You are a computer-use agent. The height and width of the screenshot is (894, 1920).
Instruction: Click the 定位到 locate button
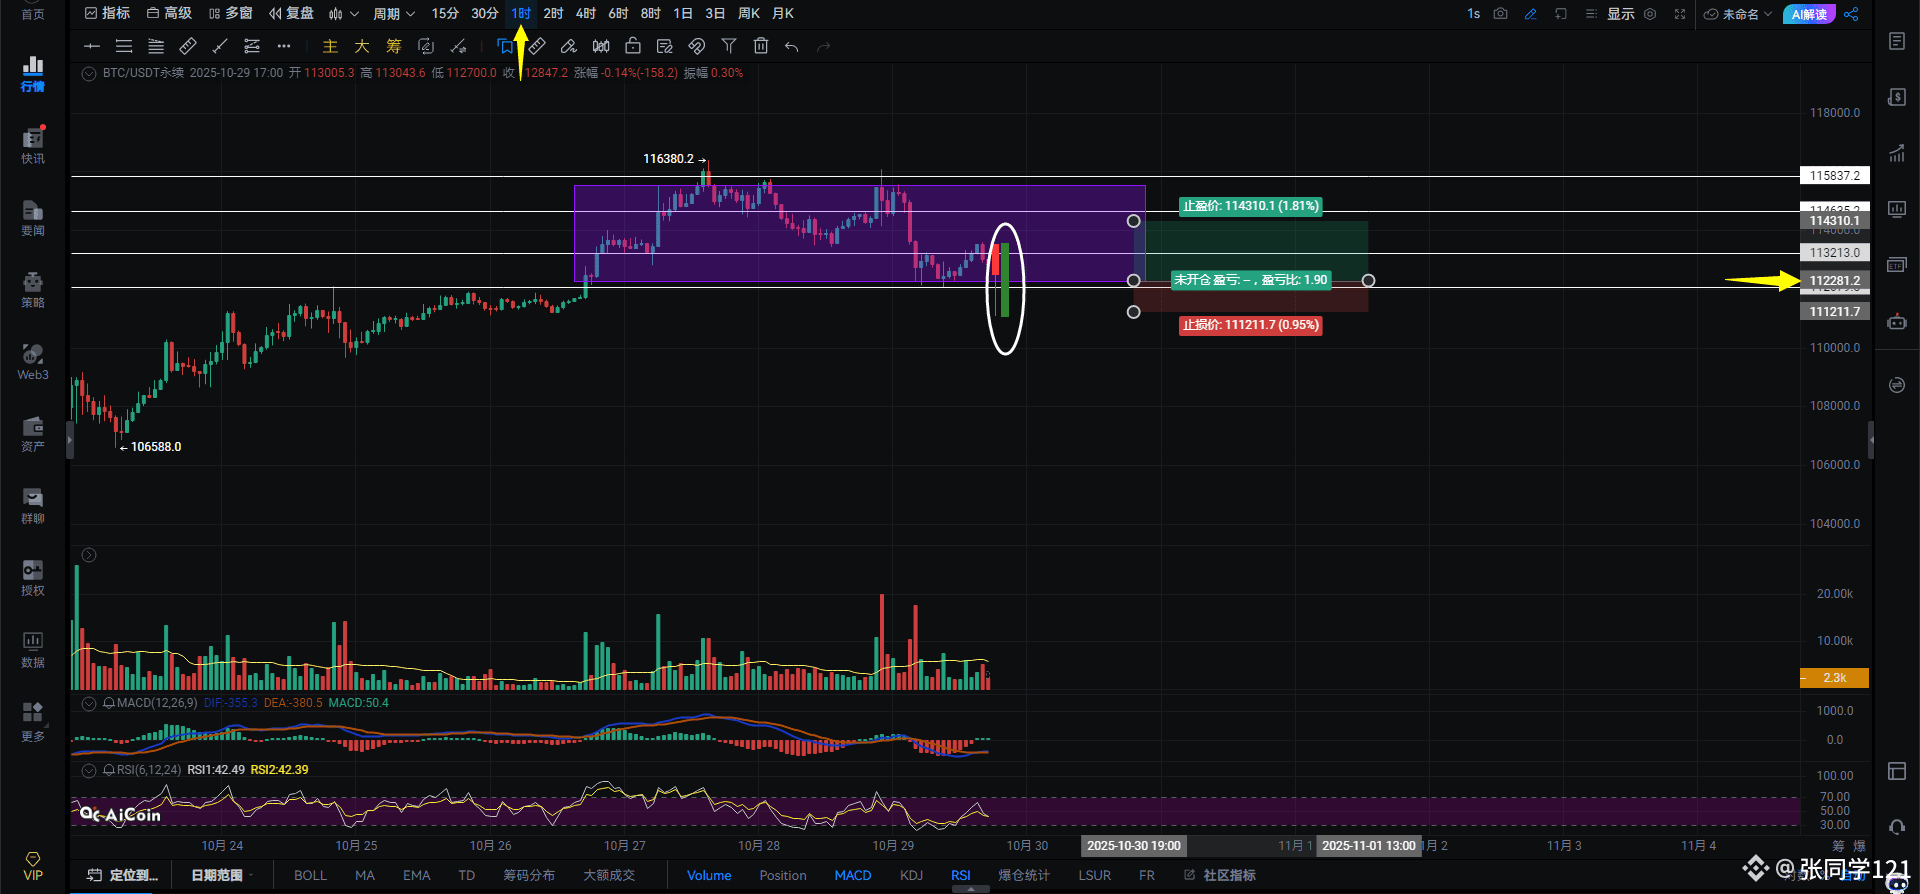[x=123, y=875]
